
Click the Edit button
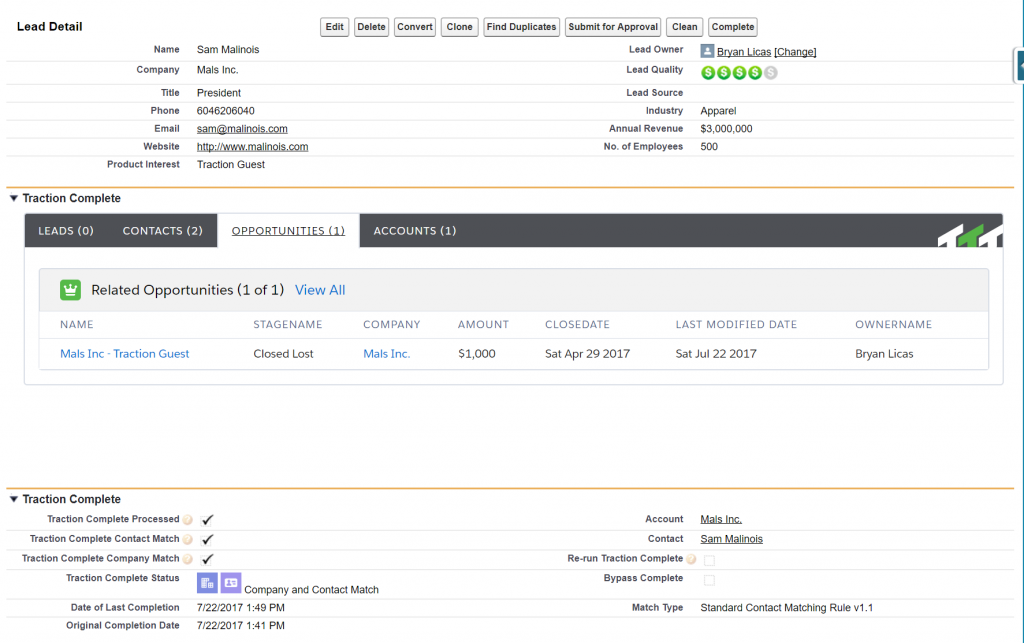[x=334, y=27]
